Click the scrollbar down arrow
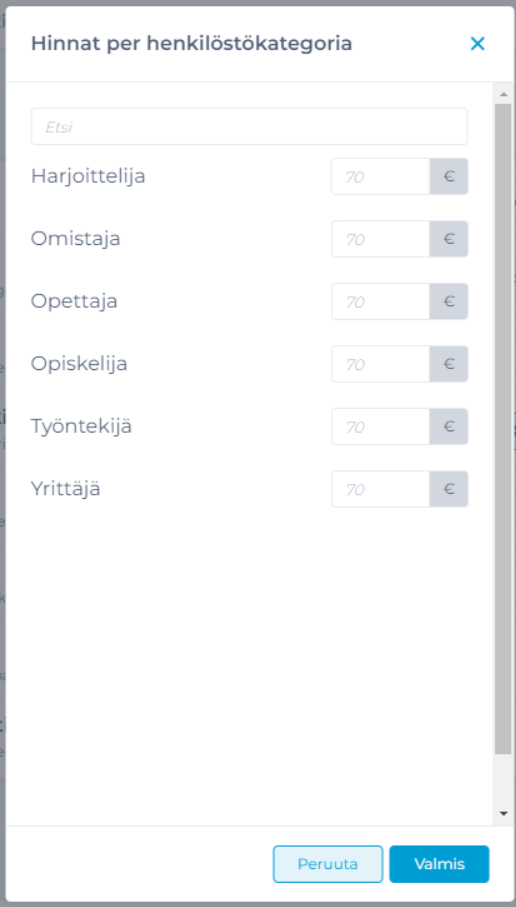 click(x=503, y=813)
